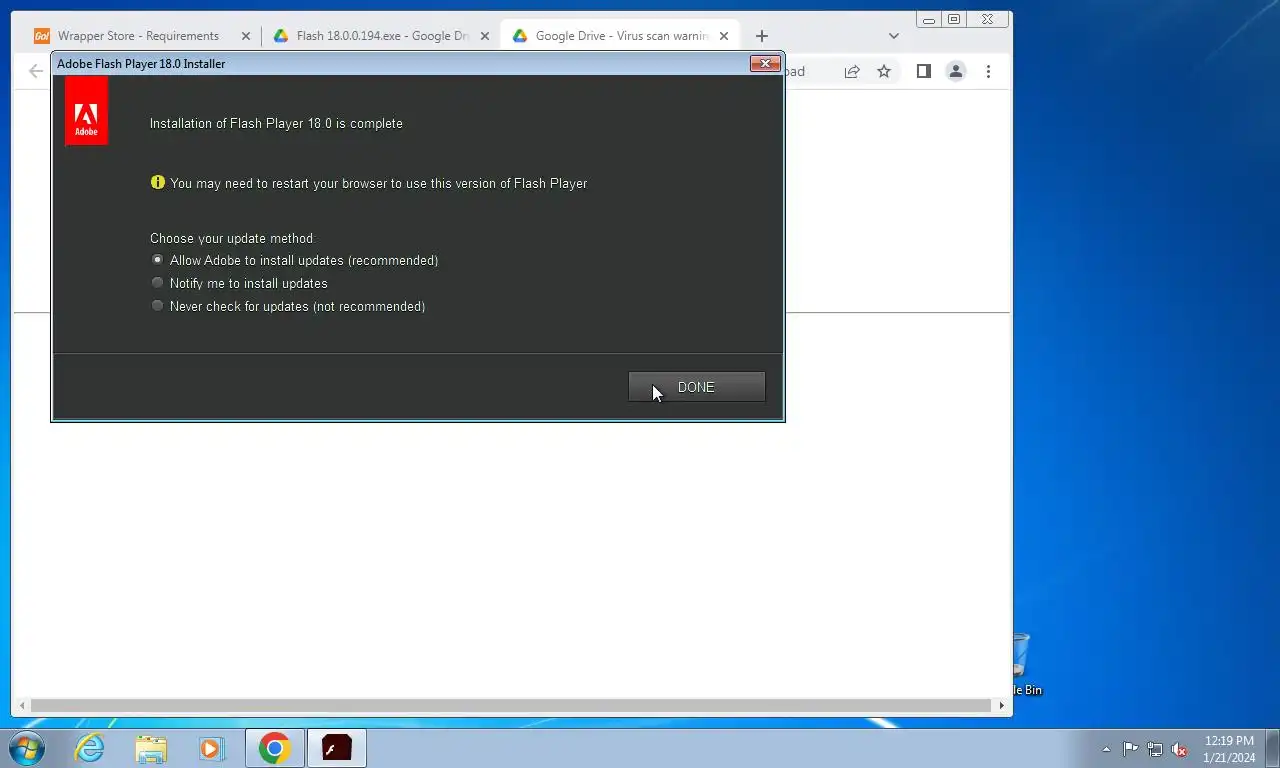Switch to Flash 18.0.0.194.exe Google Drive tab

tap(383, 36)
